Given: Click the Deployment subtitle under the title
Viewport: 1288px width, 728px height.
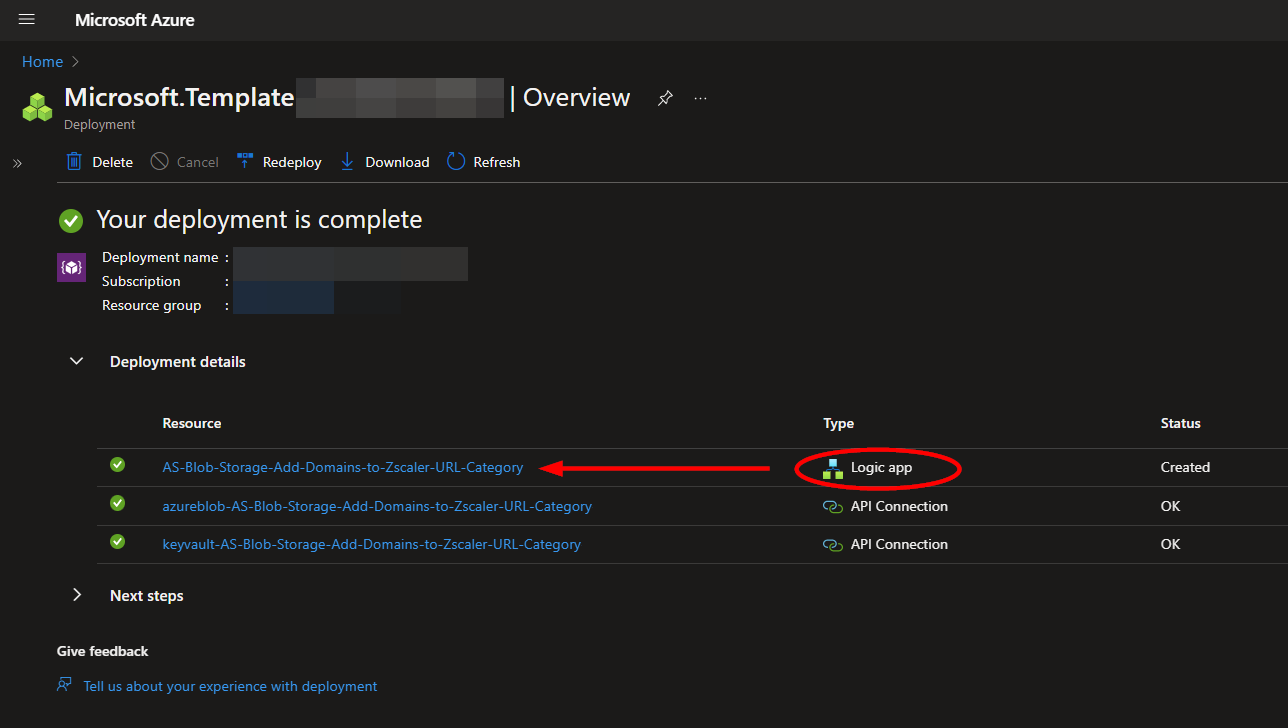Looking at the screenshot, I should [99, 125].
